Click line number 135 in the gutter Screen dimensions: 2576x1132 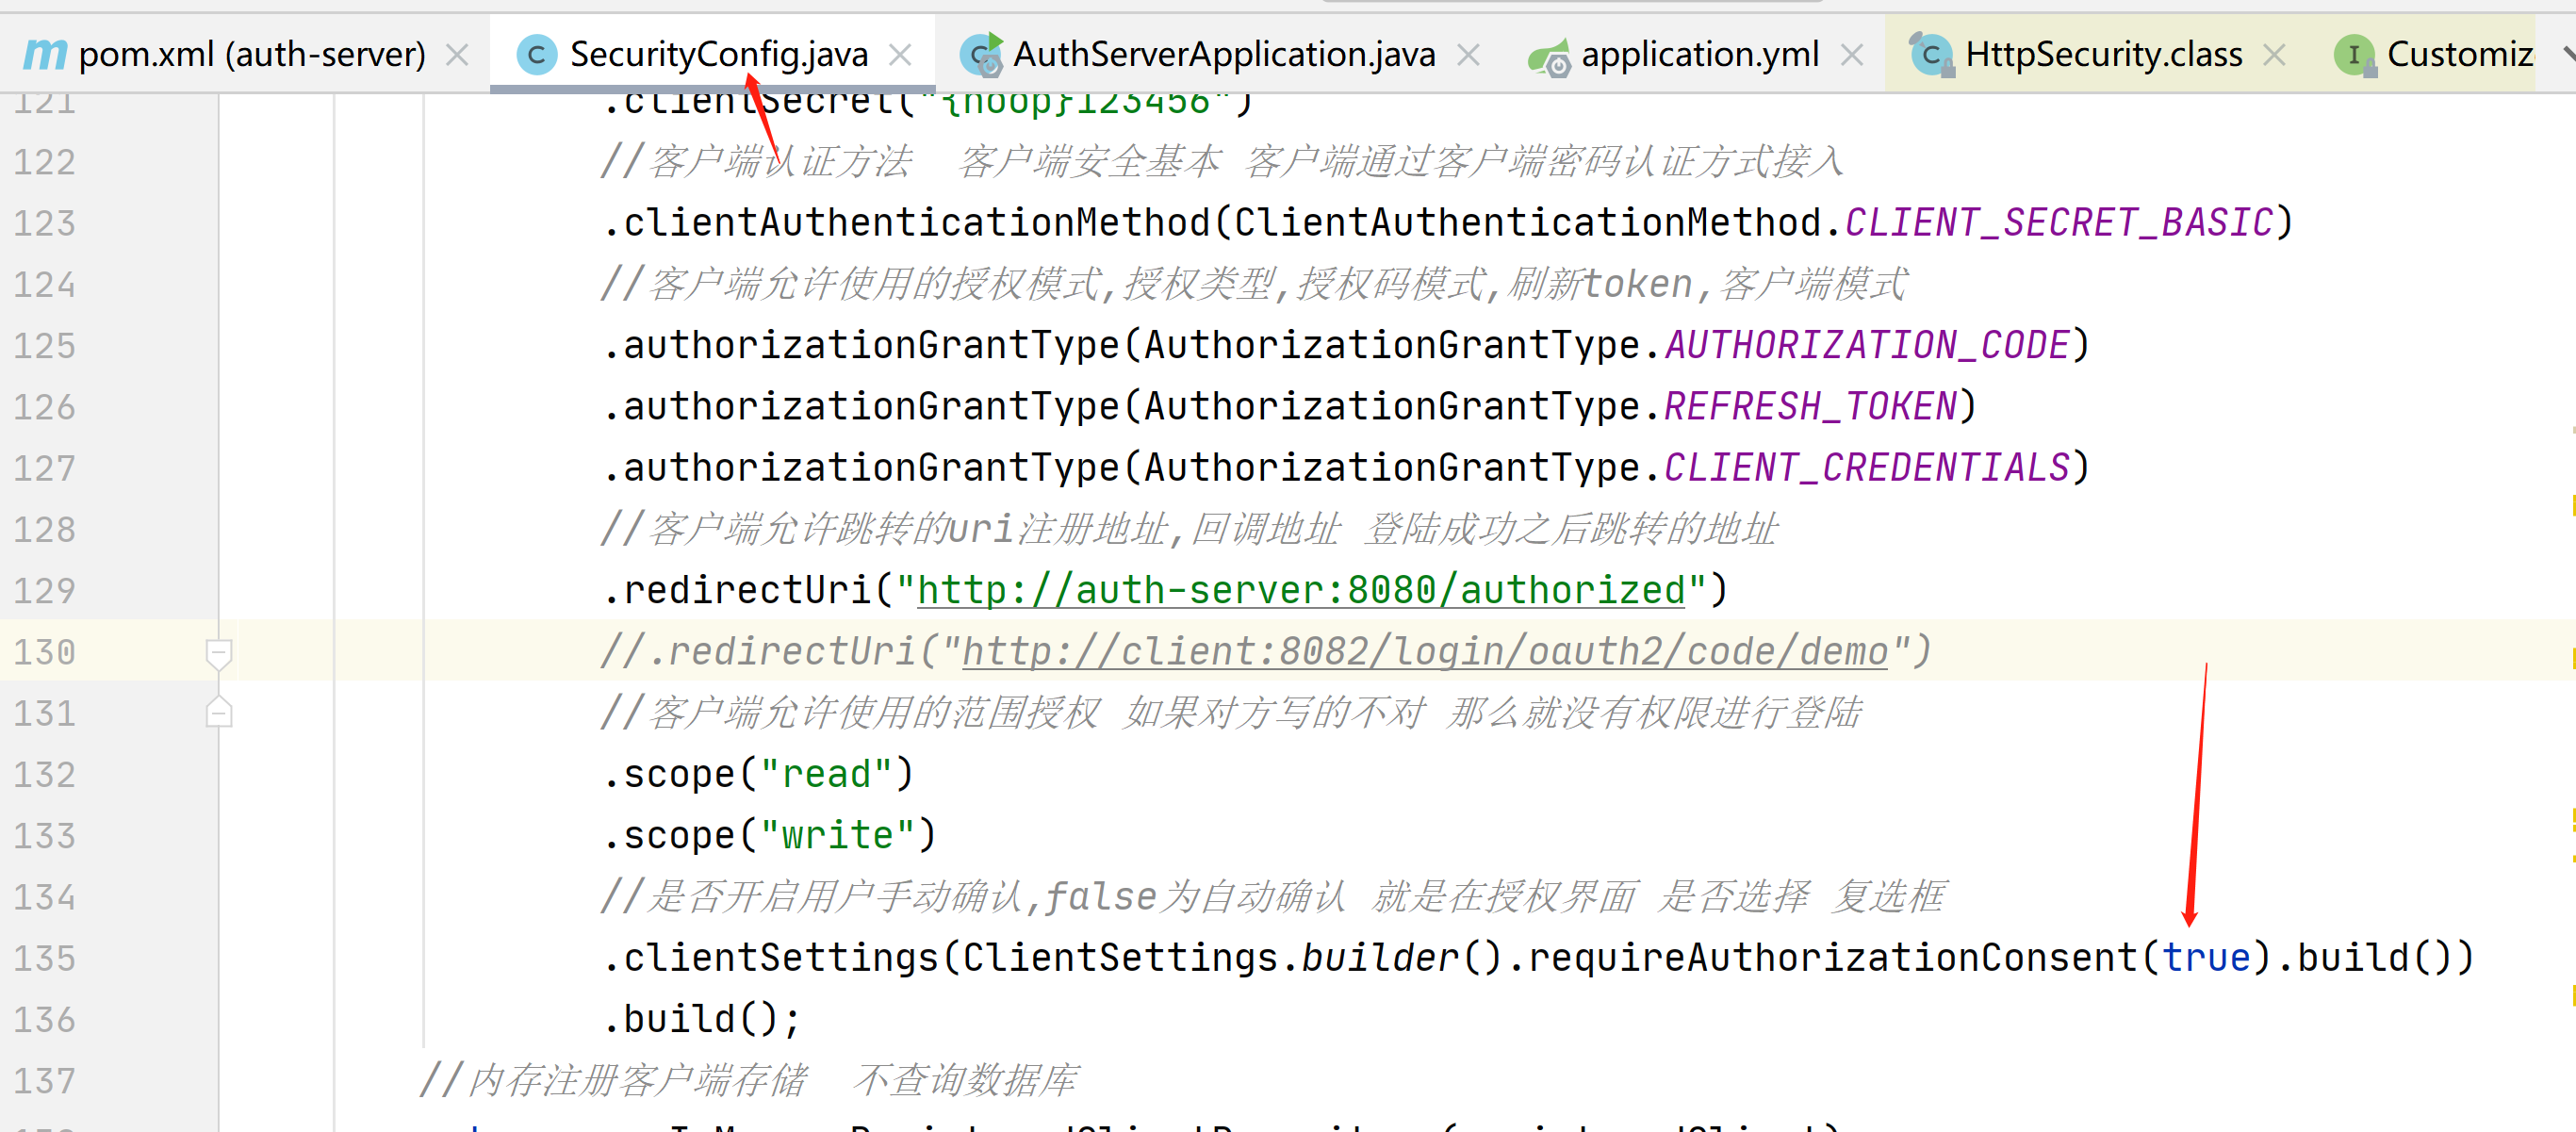pos(45,958)
